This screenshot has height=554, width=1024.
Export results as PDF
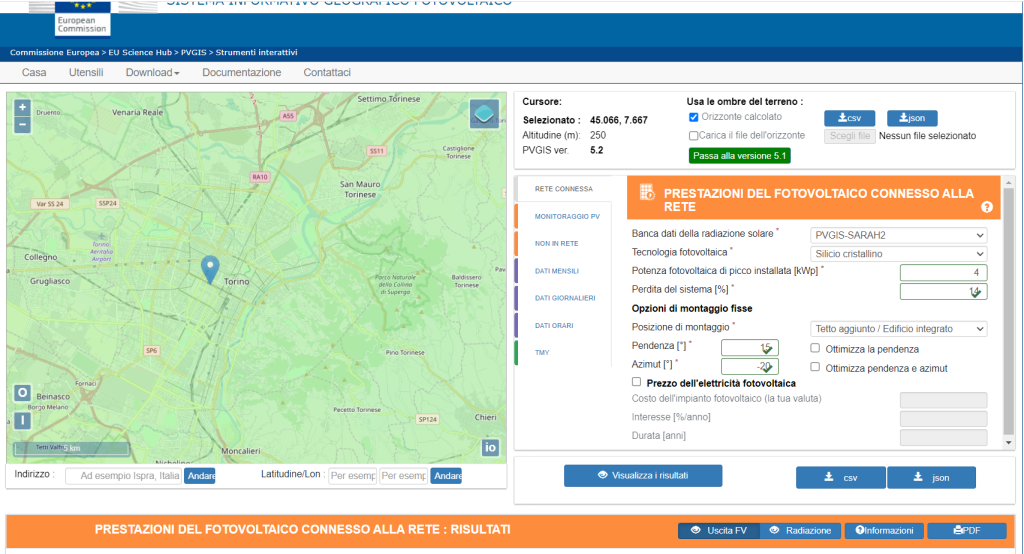[967, 530]
